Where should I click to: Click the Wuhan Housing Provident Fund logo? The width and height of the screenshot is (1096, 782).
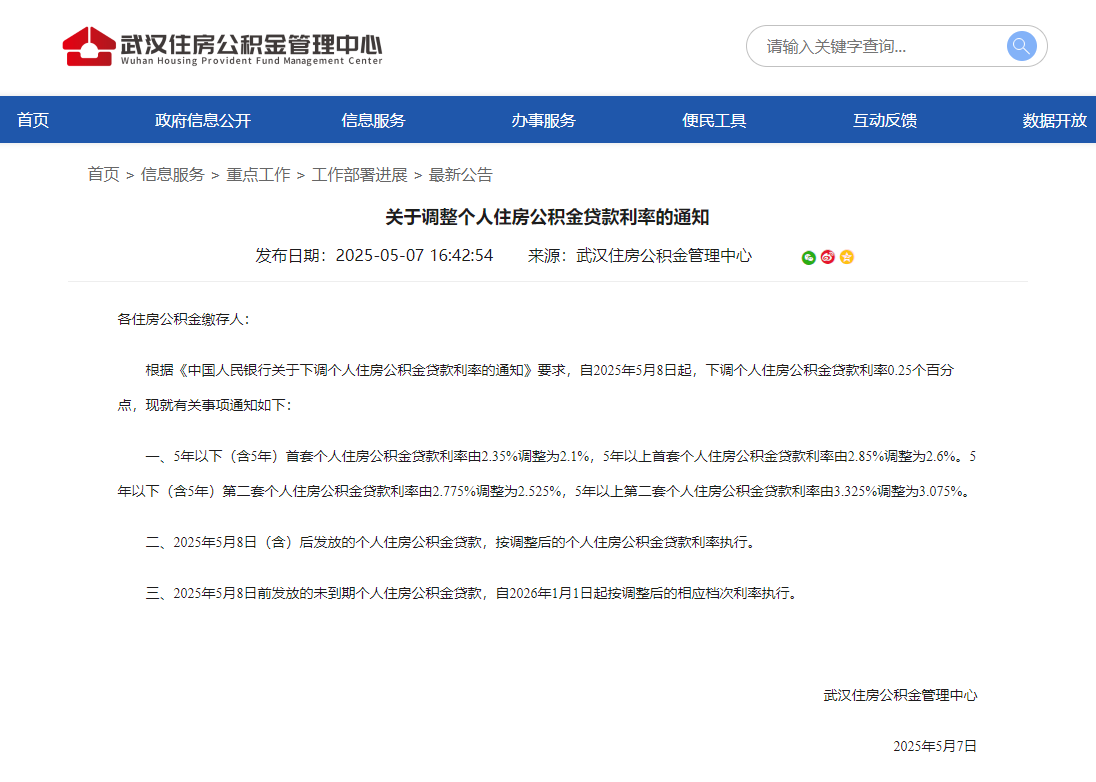tap(222, 46)
